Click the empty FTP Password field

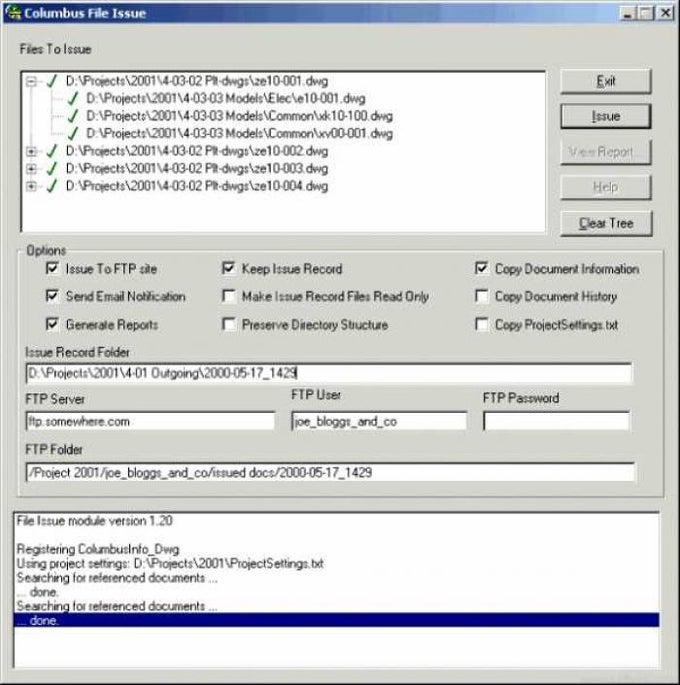click(557, 422)
